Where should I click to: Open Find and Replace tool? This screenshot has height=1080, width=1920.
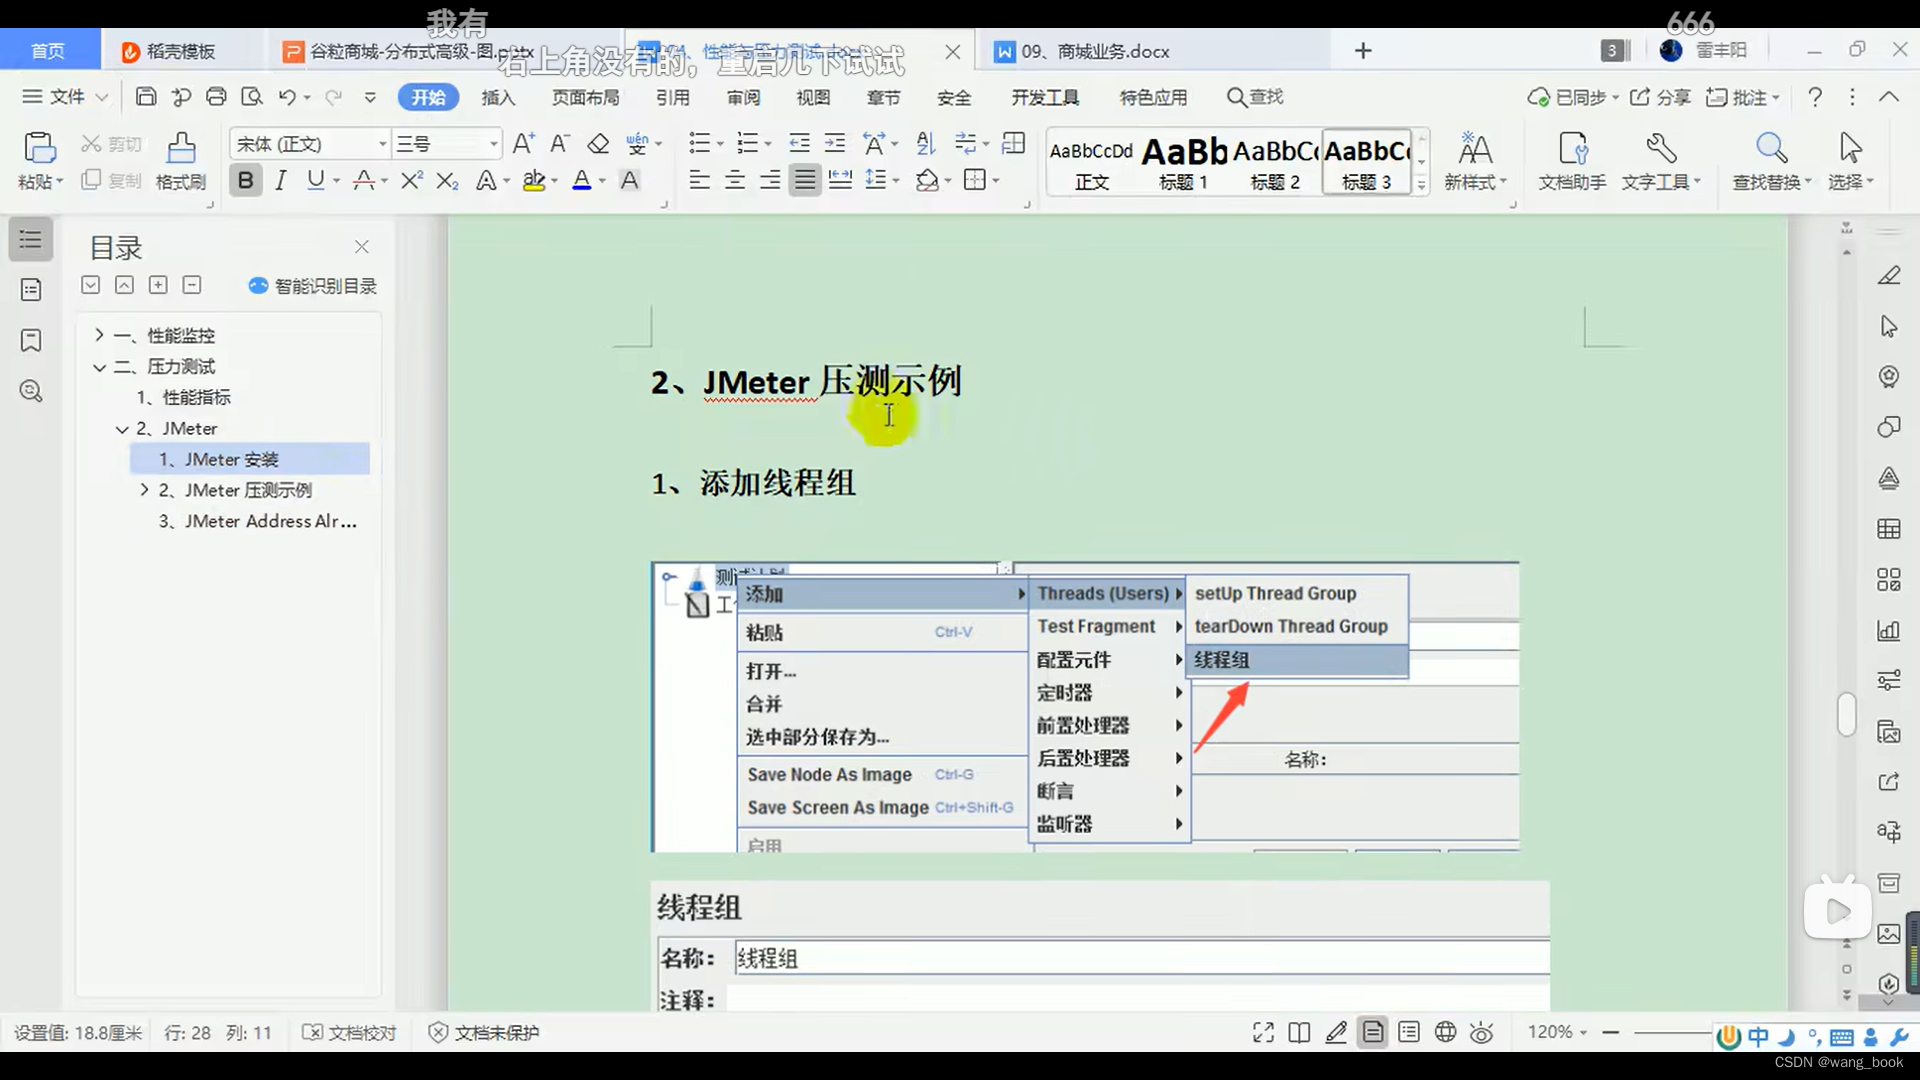1772,160
